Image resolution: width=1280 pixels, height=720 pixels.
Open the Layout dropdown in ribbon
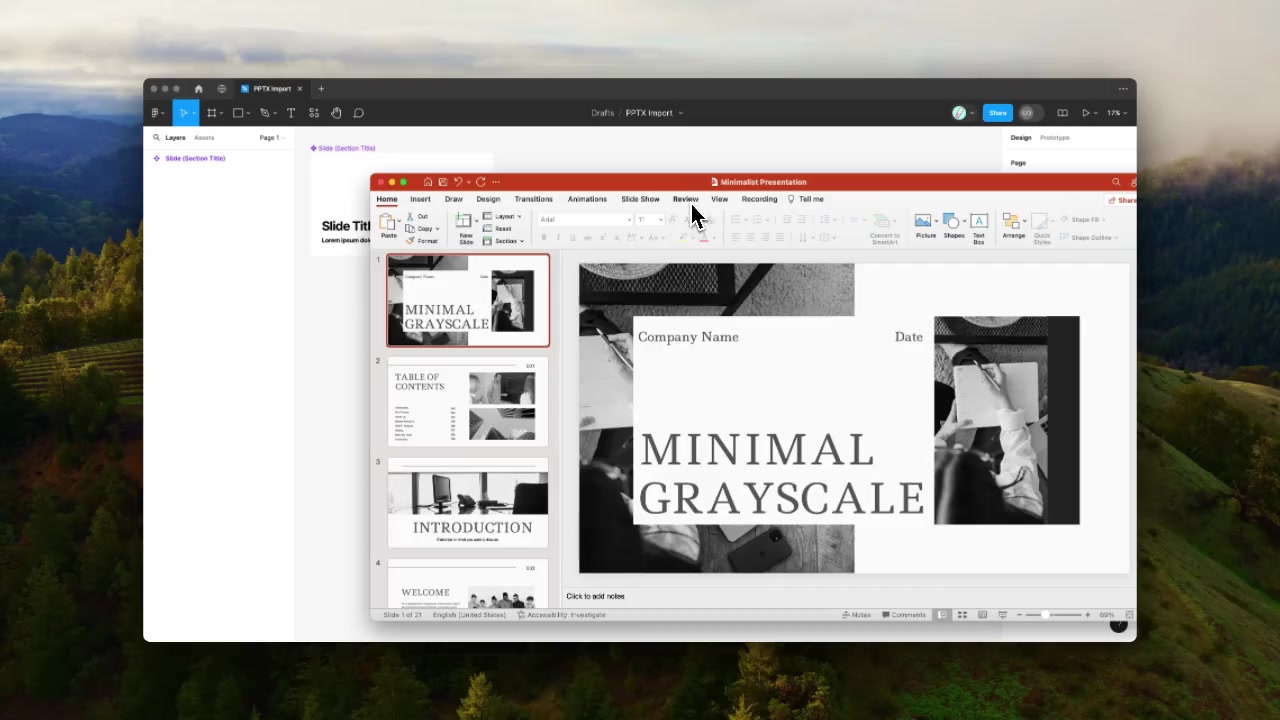503,216
